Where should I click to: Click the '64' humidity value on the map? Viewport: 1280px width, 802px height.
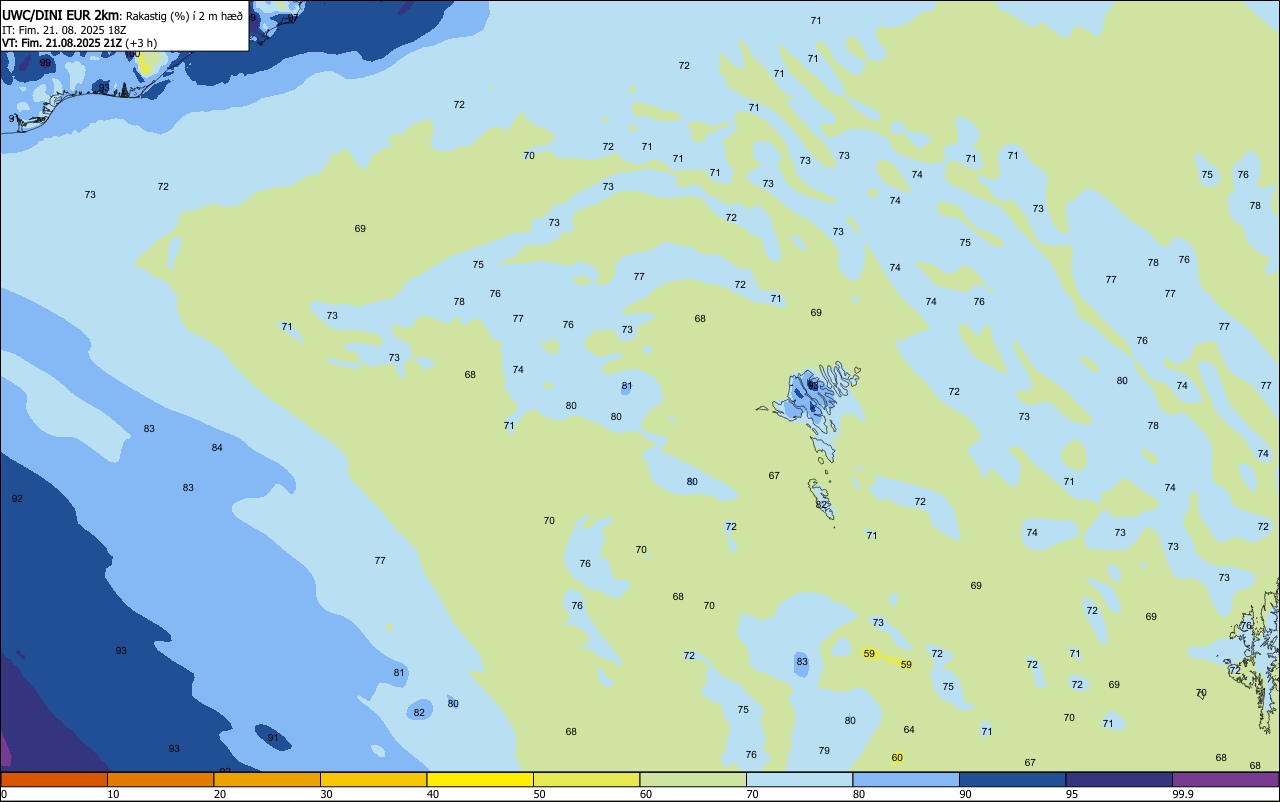point(909,729)
